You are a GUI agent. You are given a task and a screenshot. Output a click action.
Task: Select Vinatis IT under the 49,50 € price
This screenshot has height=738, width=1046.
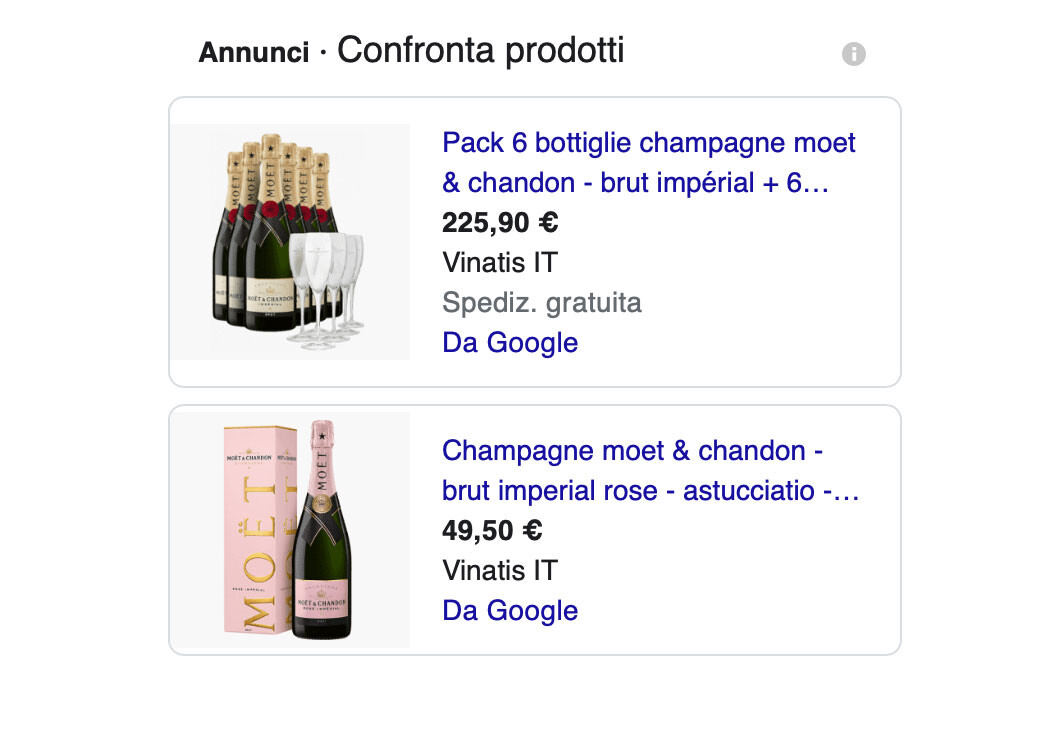(x=499, y=571)
